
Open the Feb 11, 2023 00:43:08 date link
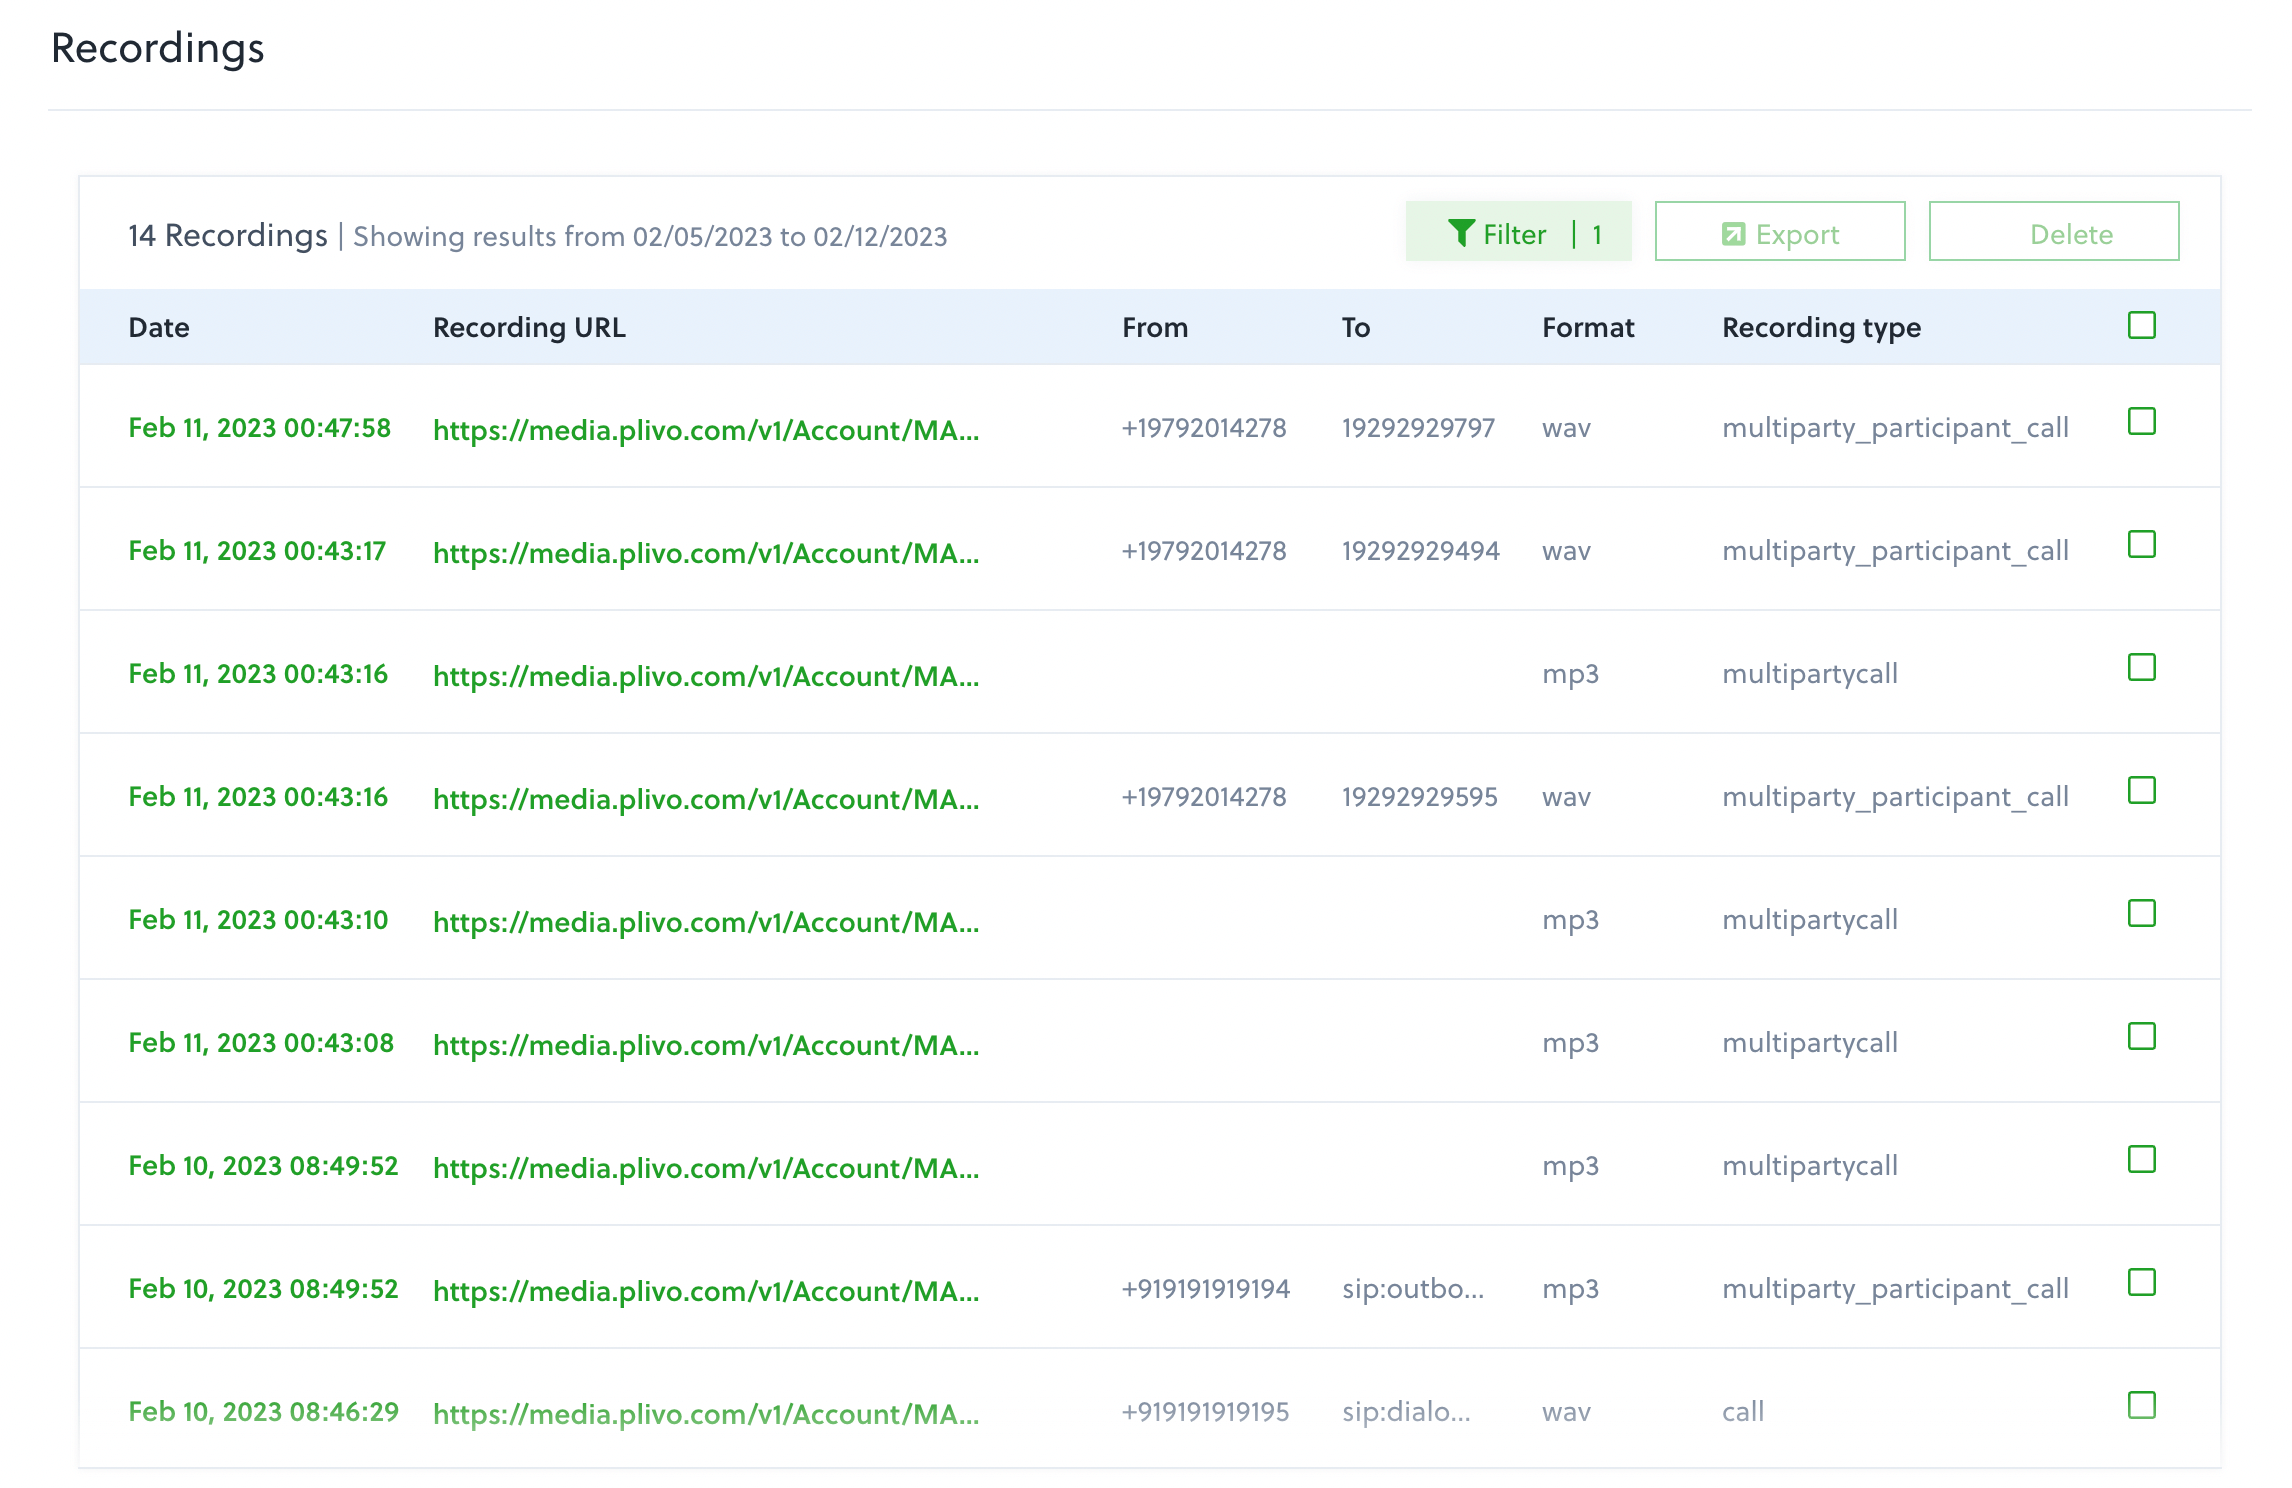pyautogui.click(x=261, y=1043)
